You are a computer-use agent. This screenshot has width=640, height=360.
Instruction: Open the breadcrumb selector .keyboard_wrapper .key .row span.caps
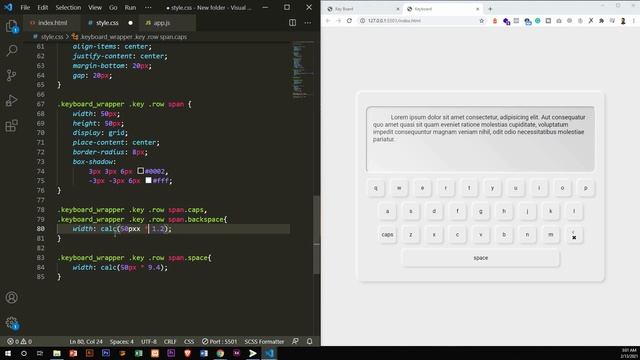point(133,37)
